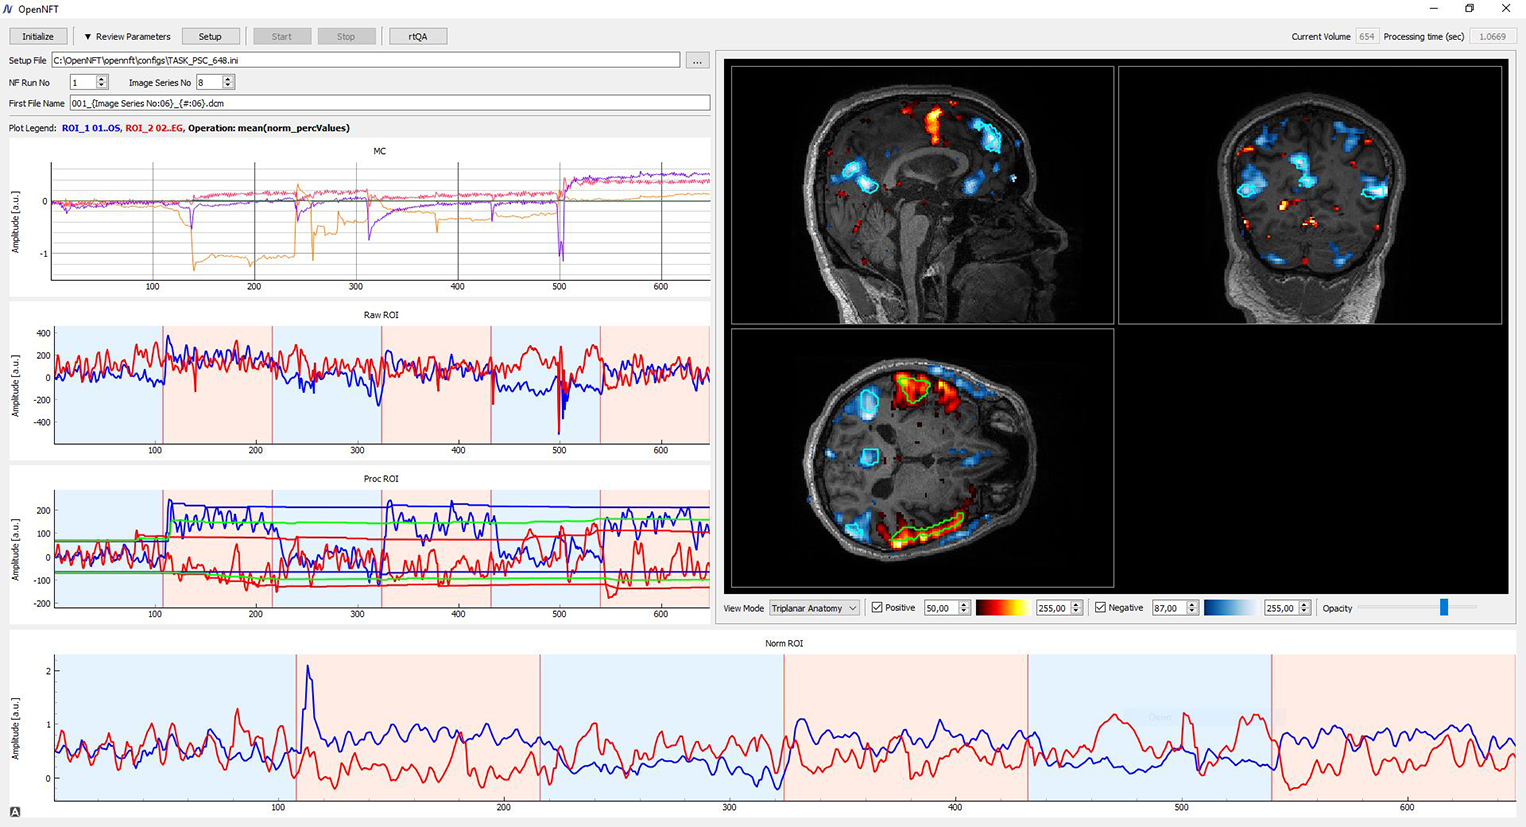
Task: Increase NF Run No with the up arrow
Action: point(102,79)
